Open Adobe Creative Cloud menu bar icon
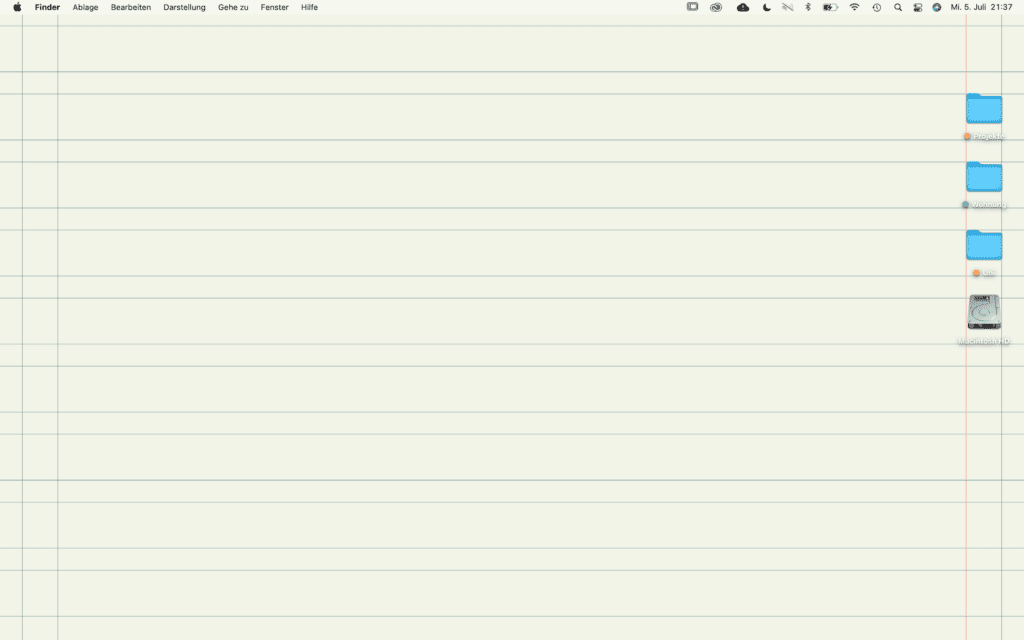 click(716, 7)
